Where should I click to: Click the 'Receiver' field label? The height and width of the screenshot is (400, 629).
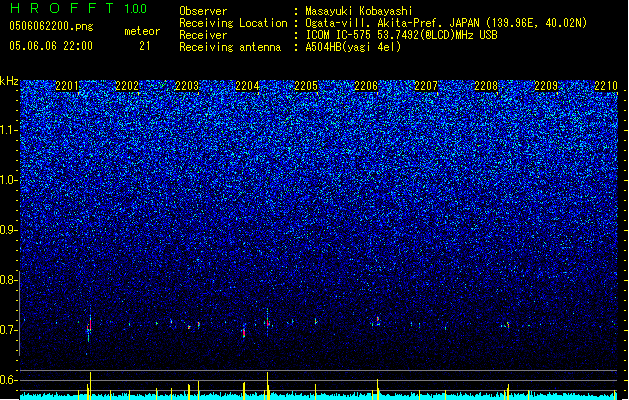(203, 35)
